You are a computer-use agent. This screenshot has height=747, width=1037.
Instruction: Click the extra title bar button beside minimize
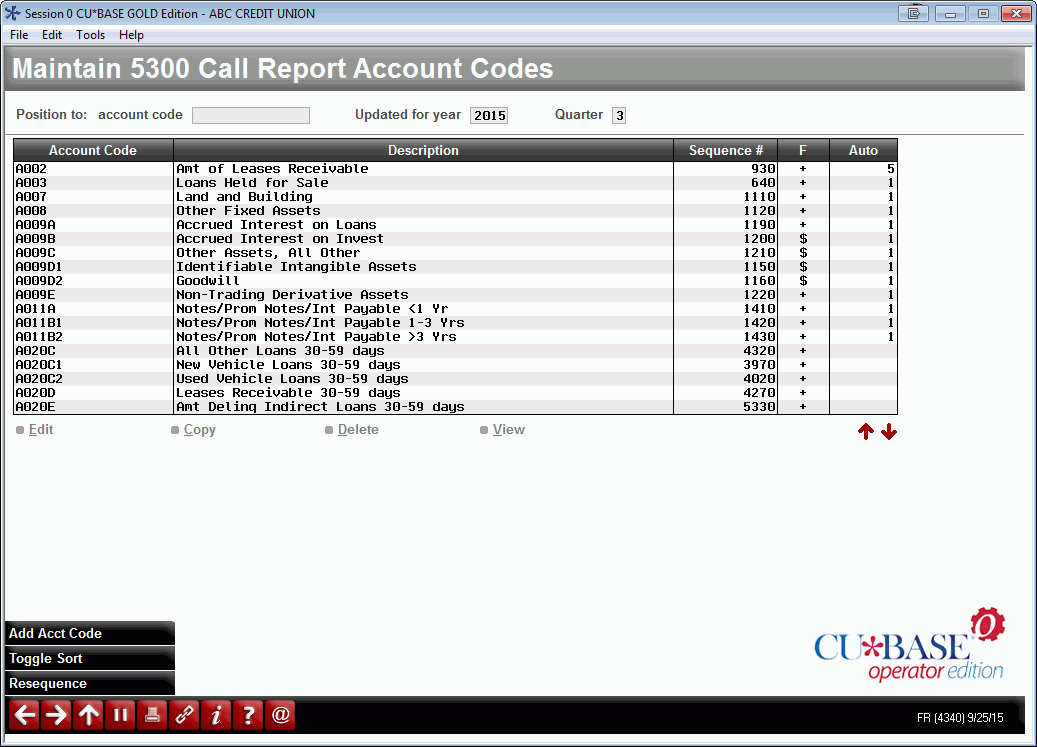913,13
